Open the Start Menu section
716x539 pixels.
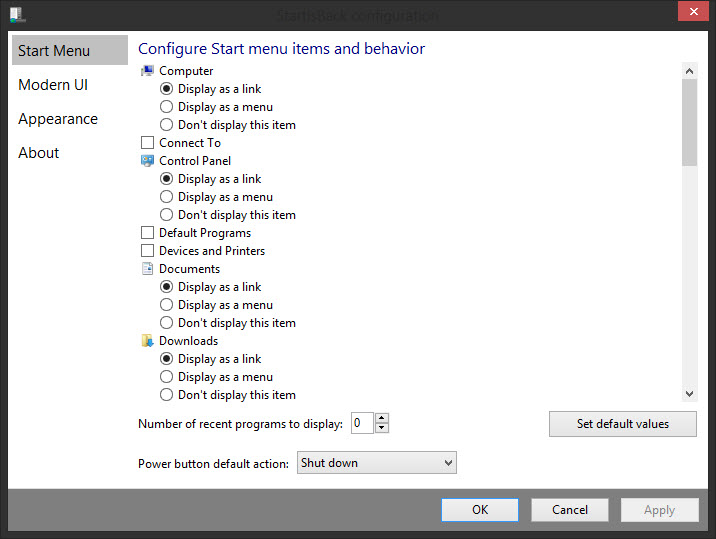[x=70, y=50]
